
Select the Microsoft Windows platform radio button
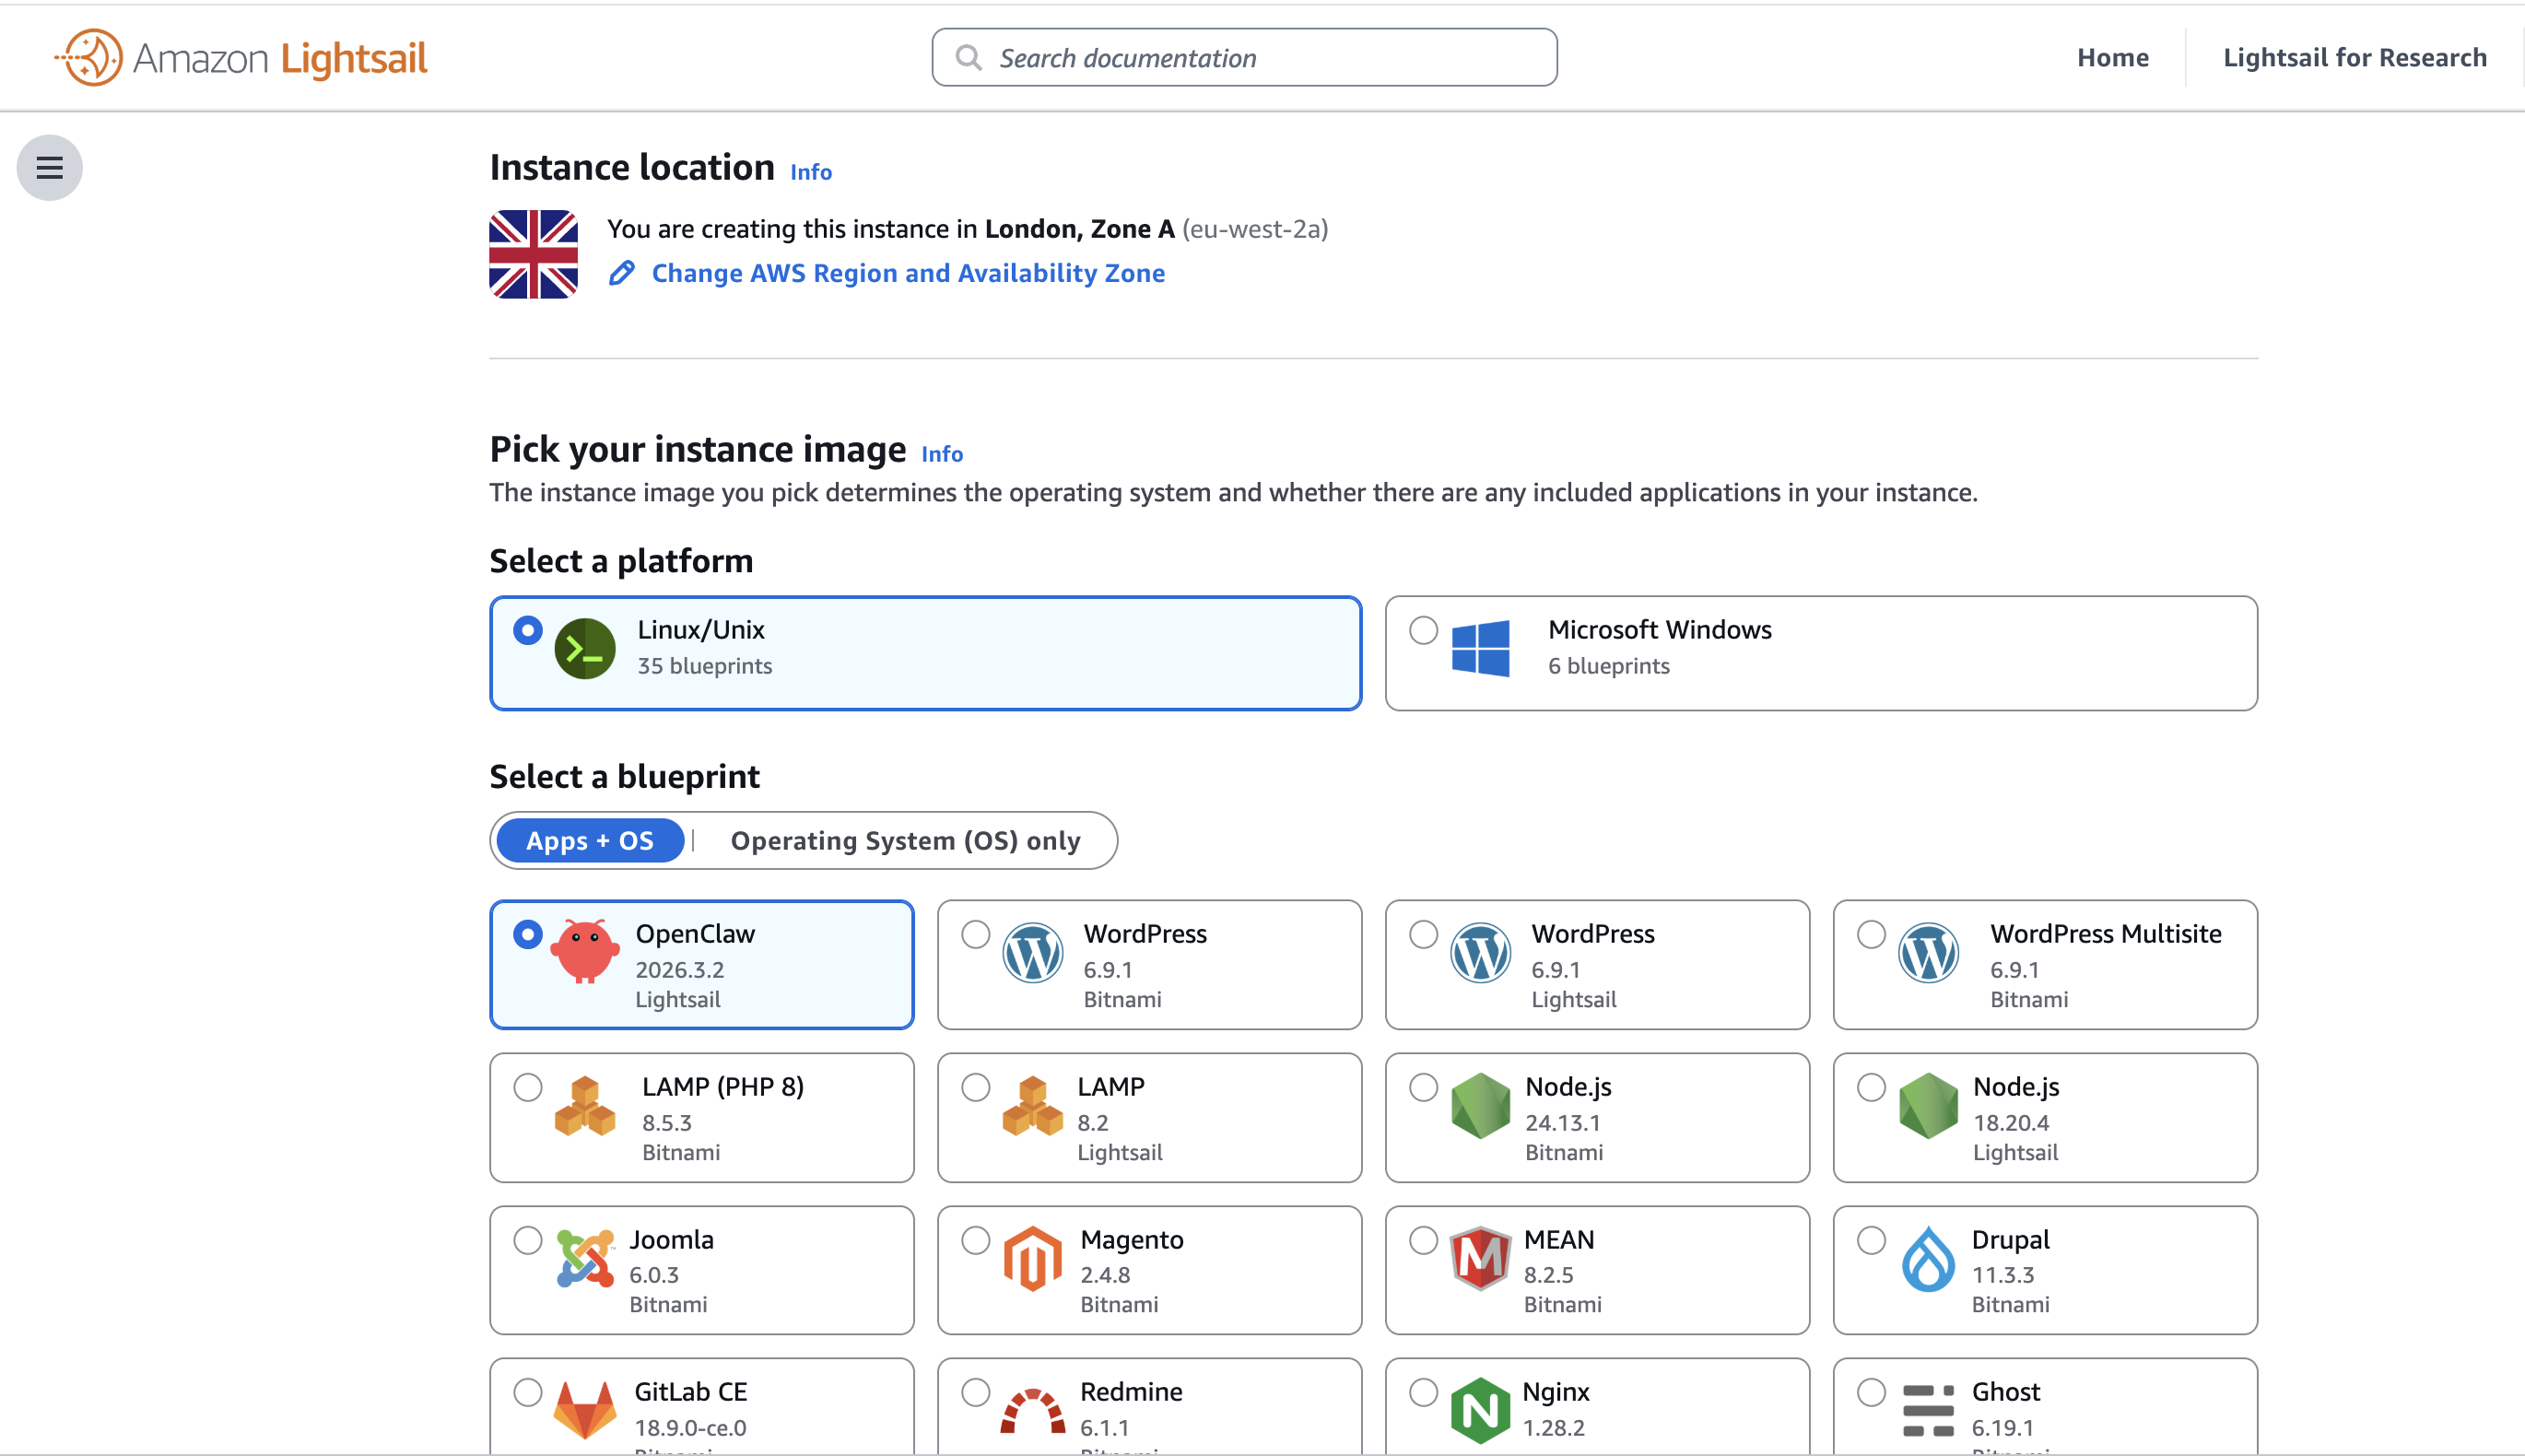[x=1423, y=631]
